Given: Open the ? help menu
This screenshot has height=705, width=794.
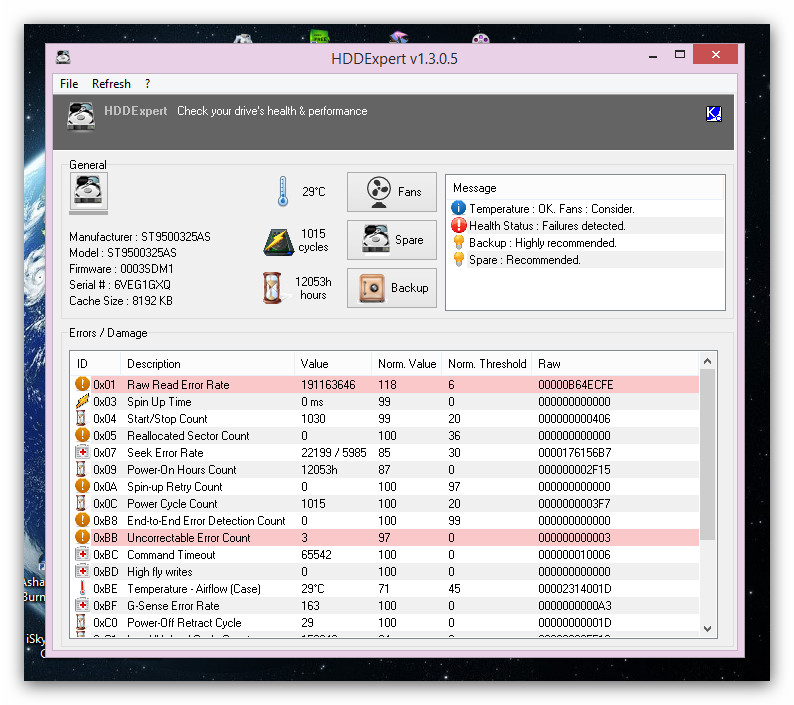Looking at the screenshot, I should [x=147, y=84].
